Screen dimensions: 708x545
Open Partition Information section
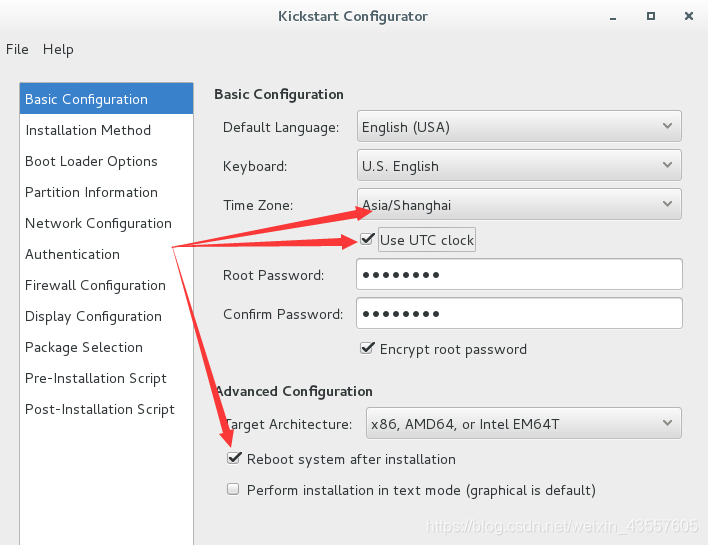[91, 192]
